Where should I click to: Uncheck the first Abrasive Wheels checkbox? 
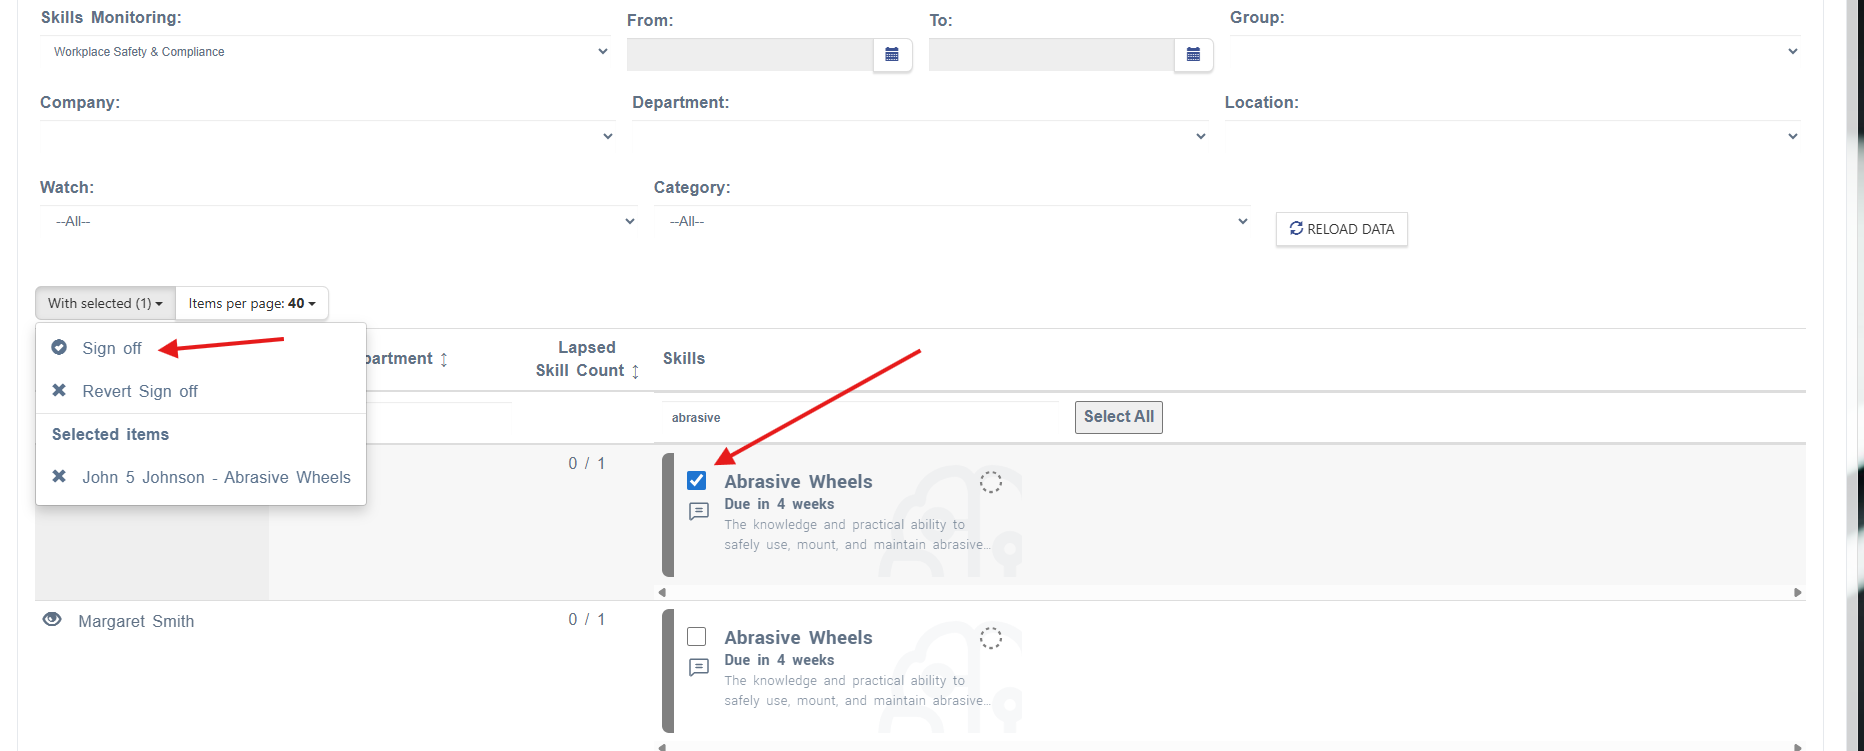point(697,481)
